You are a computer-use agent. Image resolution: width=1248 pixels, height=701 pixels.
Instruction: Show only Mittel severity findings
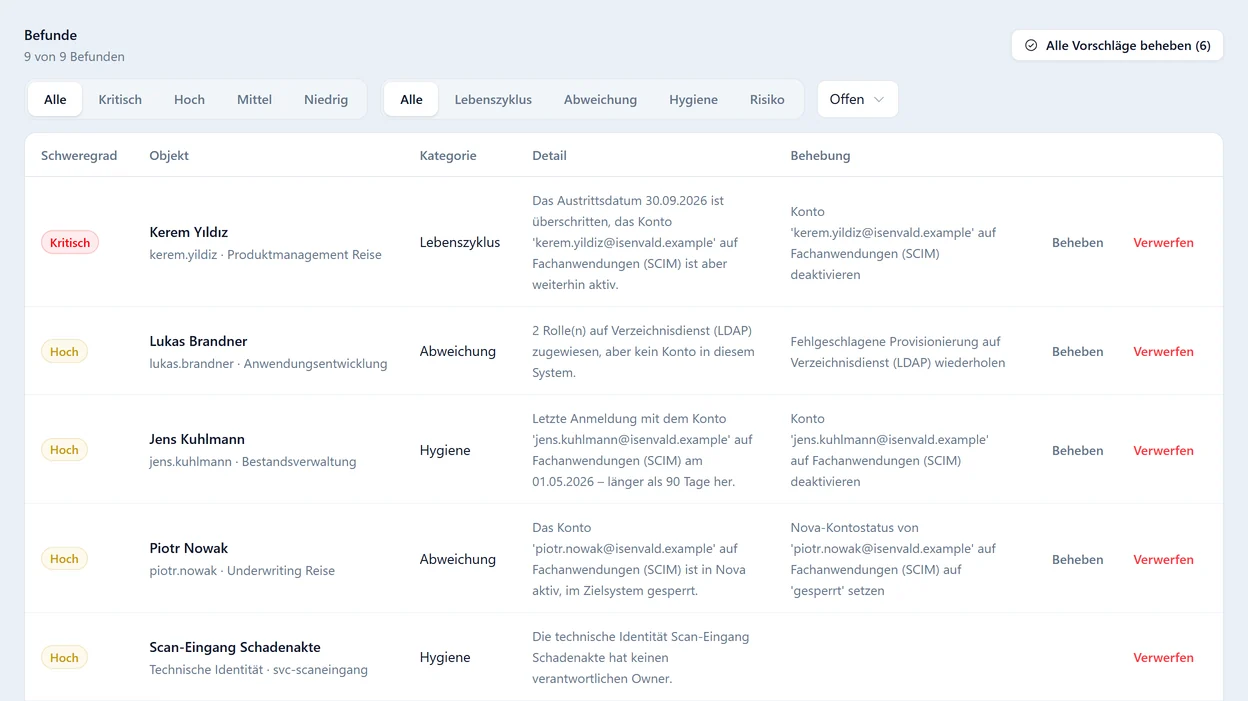254,99
